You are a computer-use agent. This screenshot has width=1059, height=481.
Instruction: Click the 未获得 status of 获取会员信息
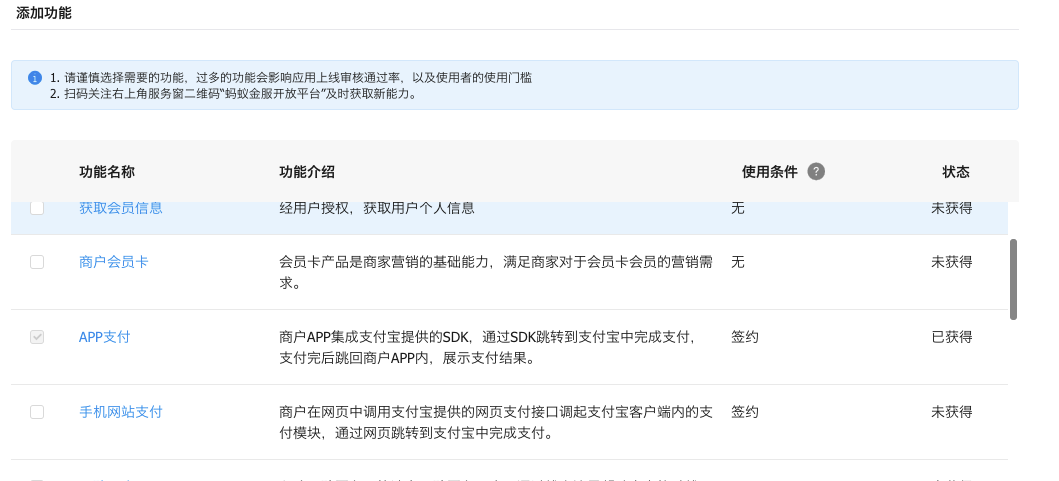click(952, 208)
